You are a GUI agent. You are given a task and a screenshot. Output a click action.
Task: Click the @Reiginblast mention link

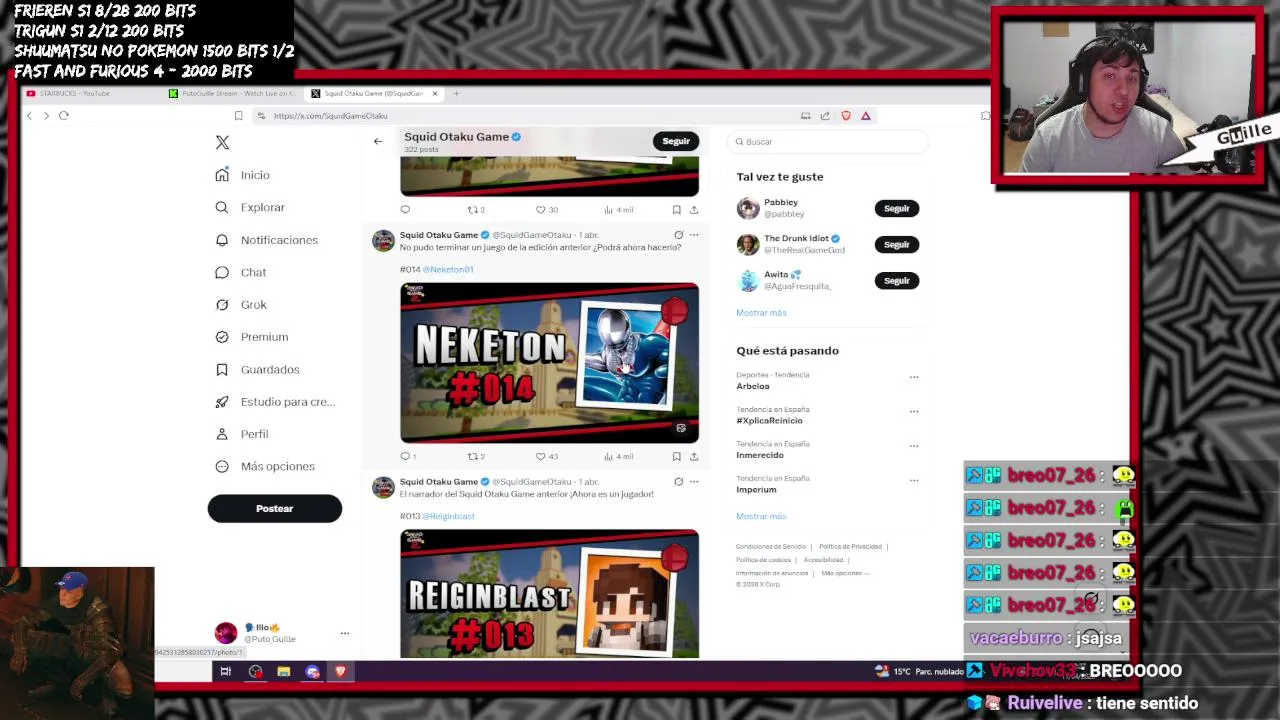tap(448, 516)
